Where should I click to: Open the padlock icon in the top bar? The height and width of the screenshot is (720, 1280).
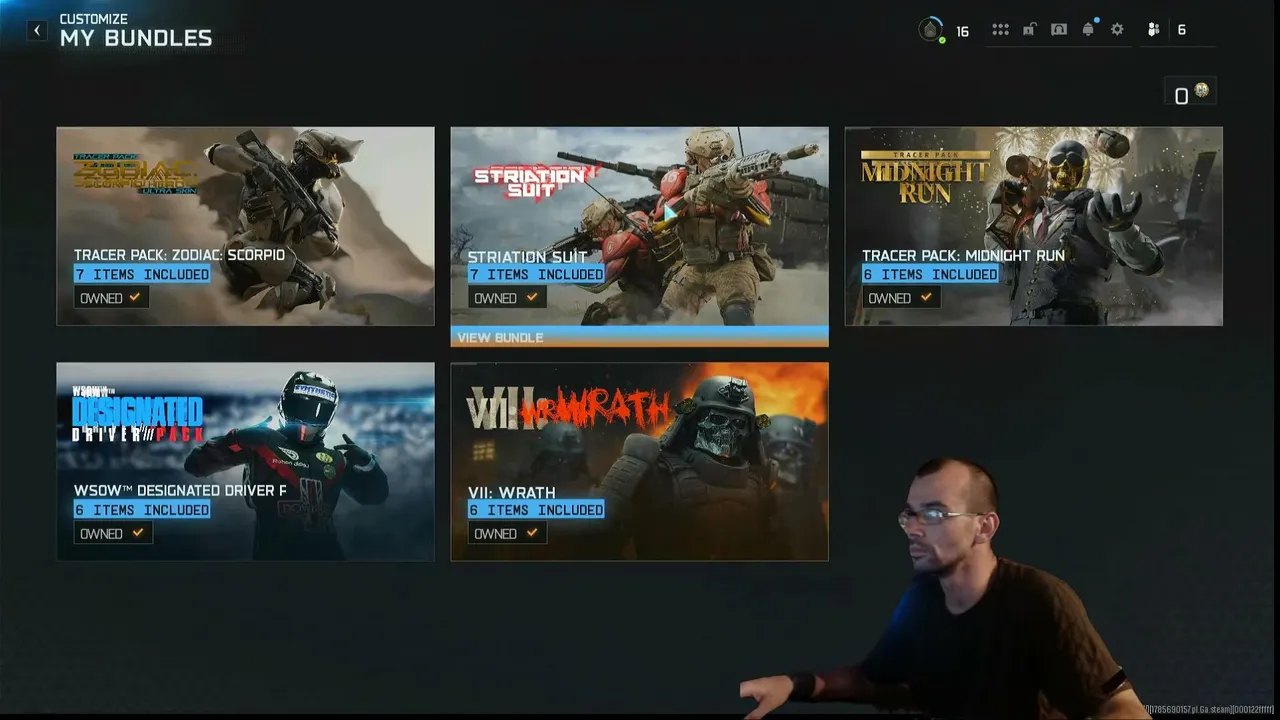click(1029, 30)
